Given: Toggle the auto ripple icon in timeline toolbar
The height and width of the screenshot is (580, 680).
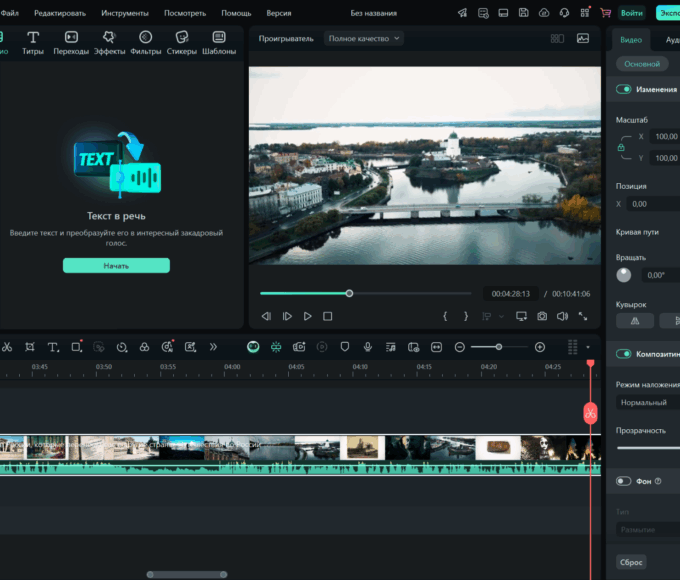Looking at the screenshot, I should point(276,347).
